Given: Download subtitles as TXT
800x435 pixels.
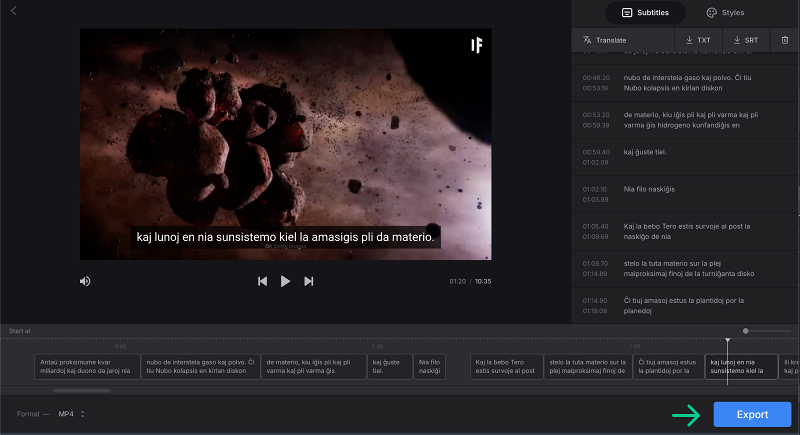Looking at the screenshot, I should [x=698, y=40].
